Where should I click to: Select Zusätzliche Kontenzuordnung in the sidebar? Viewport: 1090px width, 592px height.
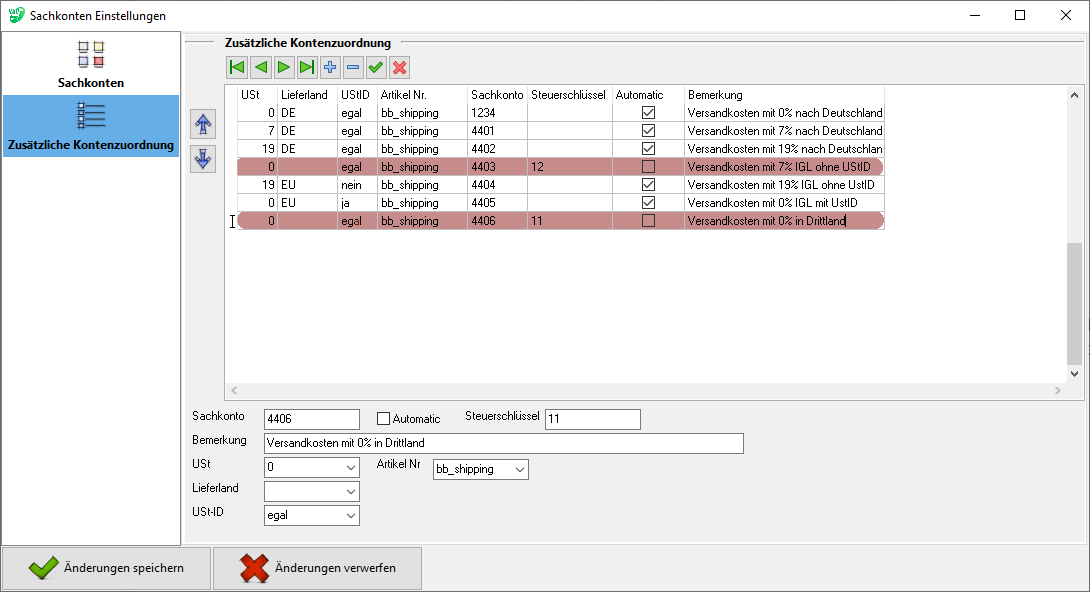pos(91,127)
